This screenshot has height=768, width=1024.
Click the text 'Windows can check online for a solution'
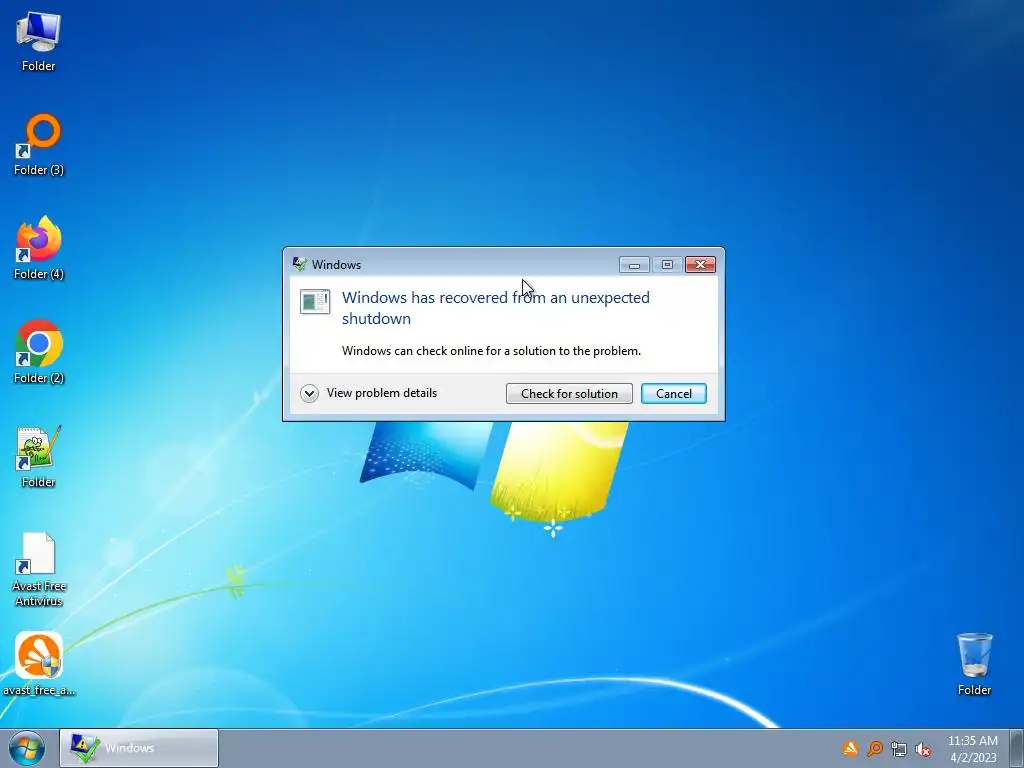point(491,351)
